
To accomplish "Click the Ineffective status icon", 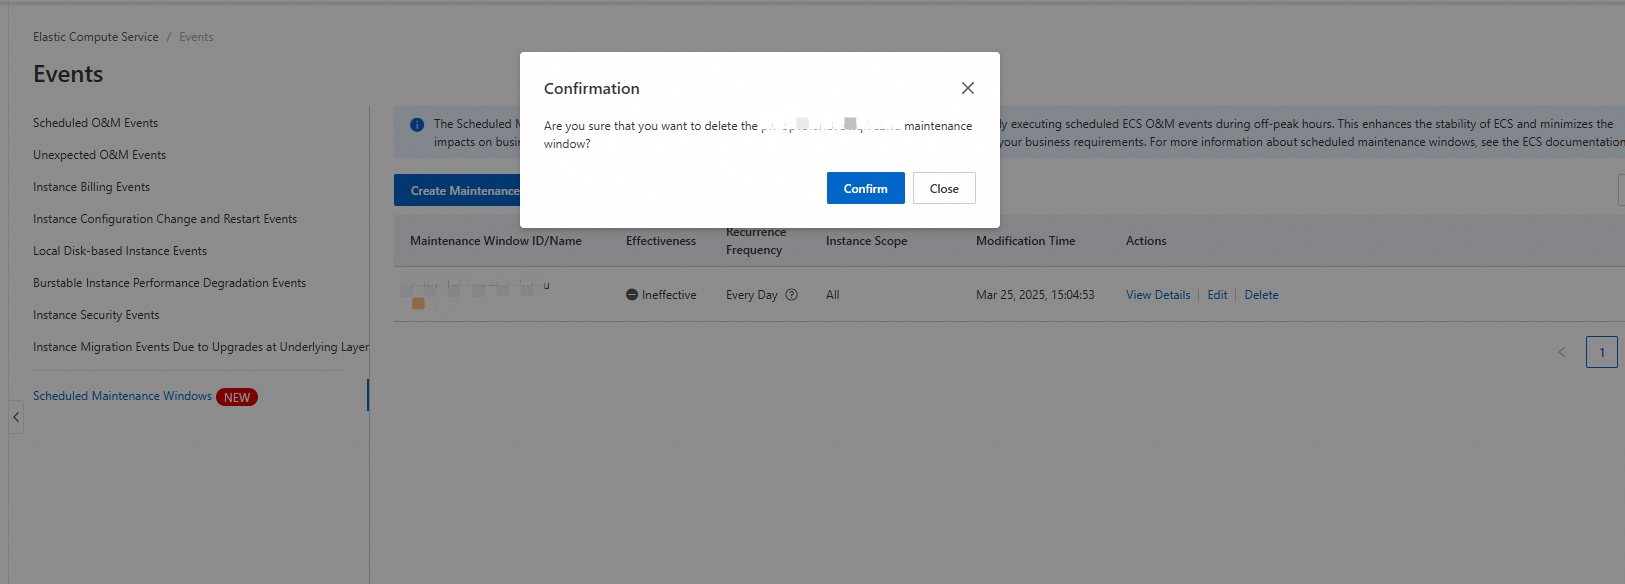I will (x=632, y=295).
